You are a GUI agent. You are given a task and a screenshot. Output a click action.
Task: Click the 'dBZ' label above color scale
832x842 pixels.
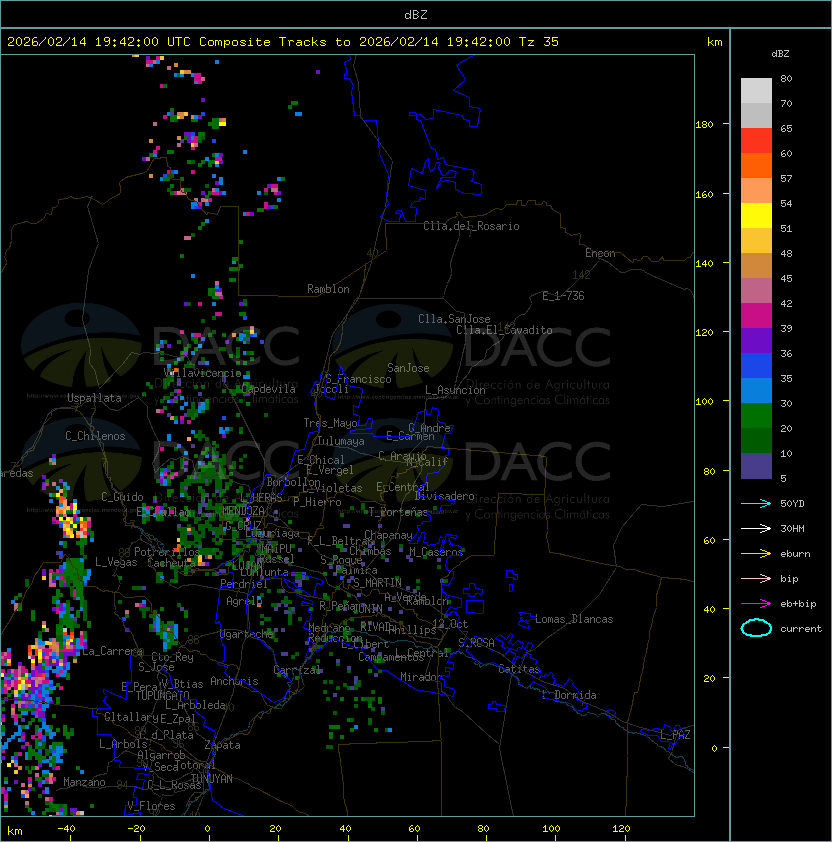pyautogui.click(x=780, y=54)
